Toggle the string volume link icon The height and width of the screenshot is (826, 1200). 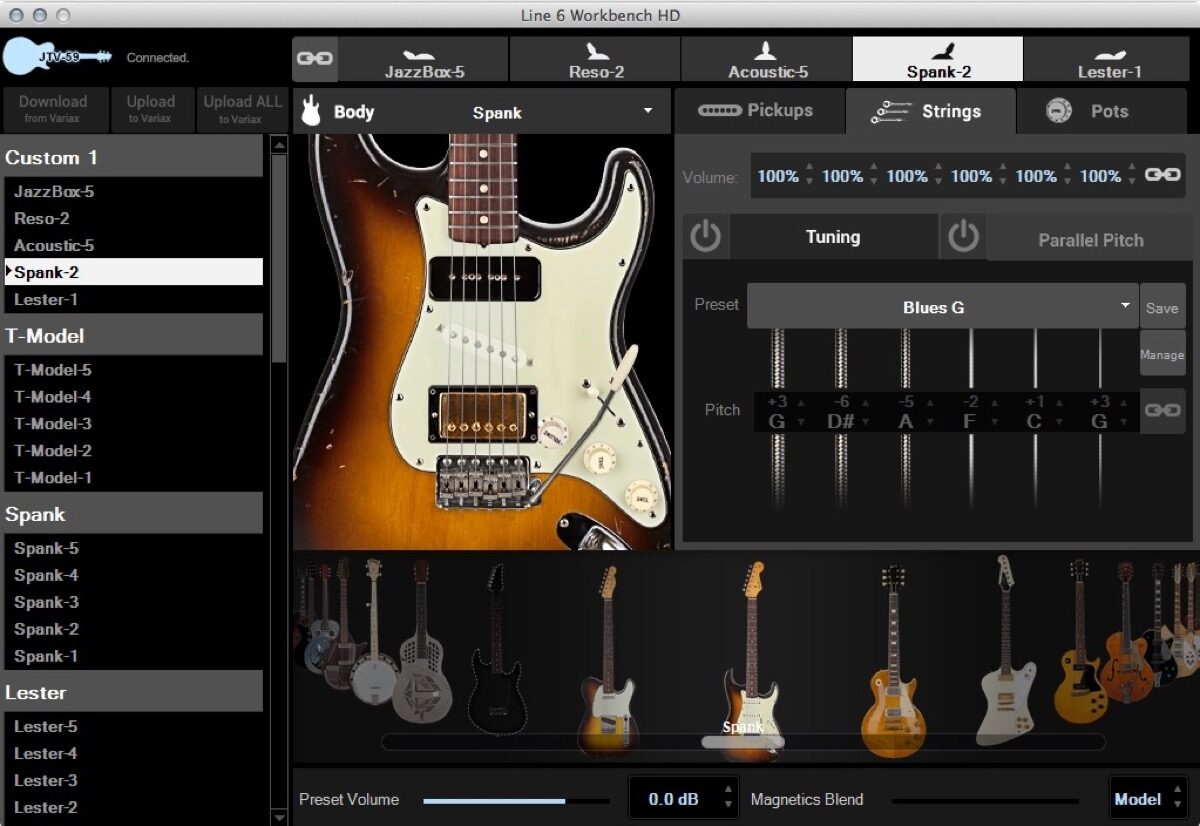click(1162, 175)
